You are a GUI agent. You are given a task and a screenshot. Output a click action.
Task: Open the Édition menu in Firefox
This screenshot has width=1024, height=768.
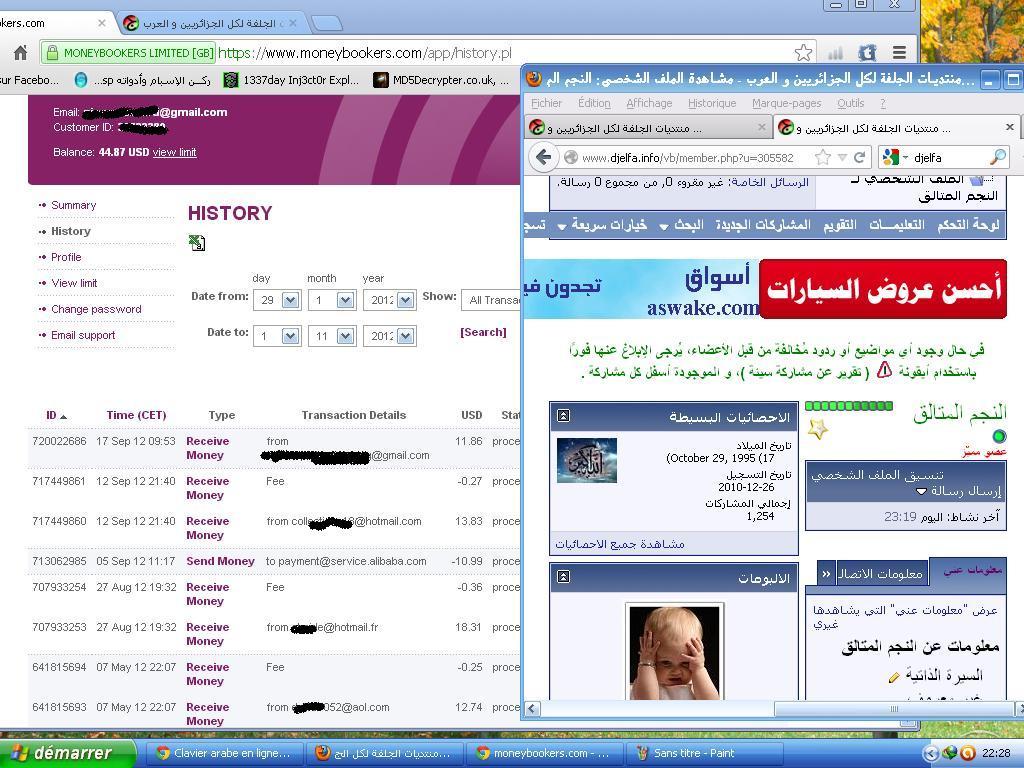(594, 103)
